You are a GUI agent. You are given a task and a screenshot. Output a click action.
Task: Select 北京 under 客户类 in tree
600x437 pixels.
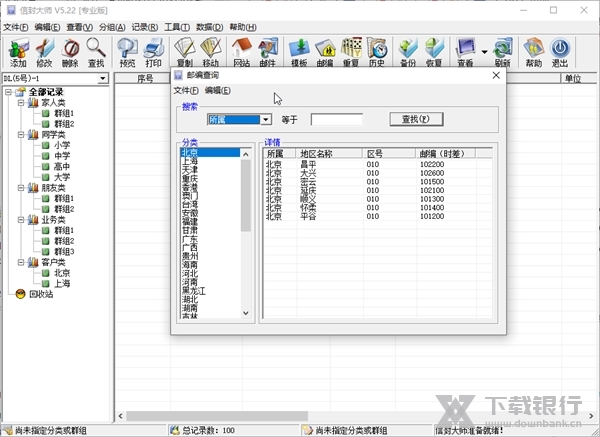[62, 273]
